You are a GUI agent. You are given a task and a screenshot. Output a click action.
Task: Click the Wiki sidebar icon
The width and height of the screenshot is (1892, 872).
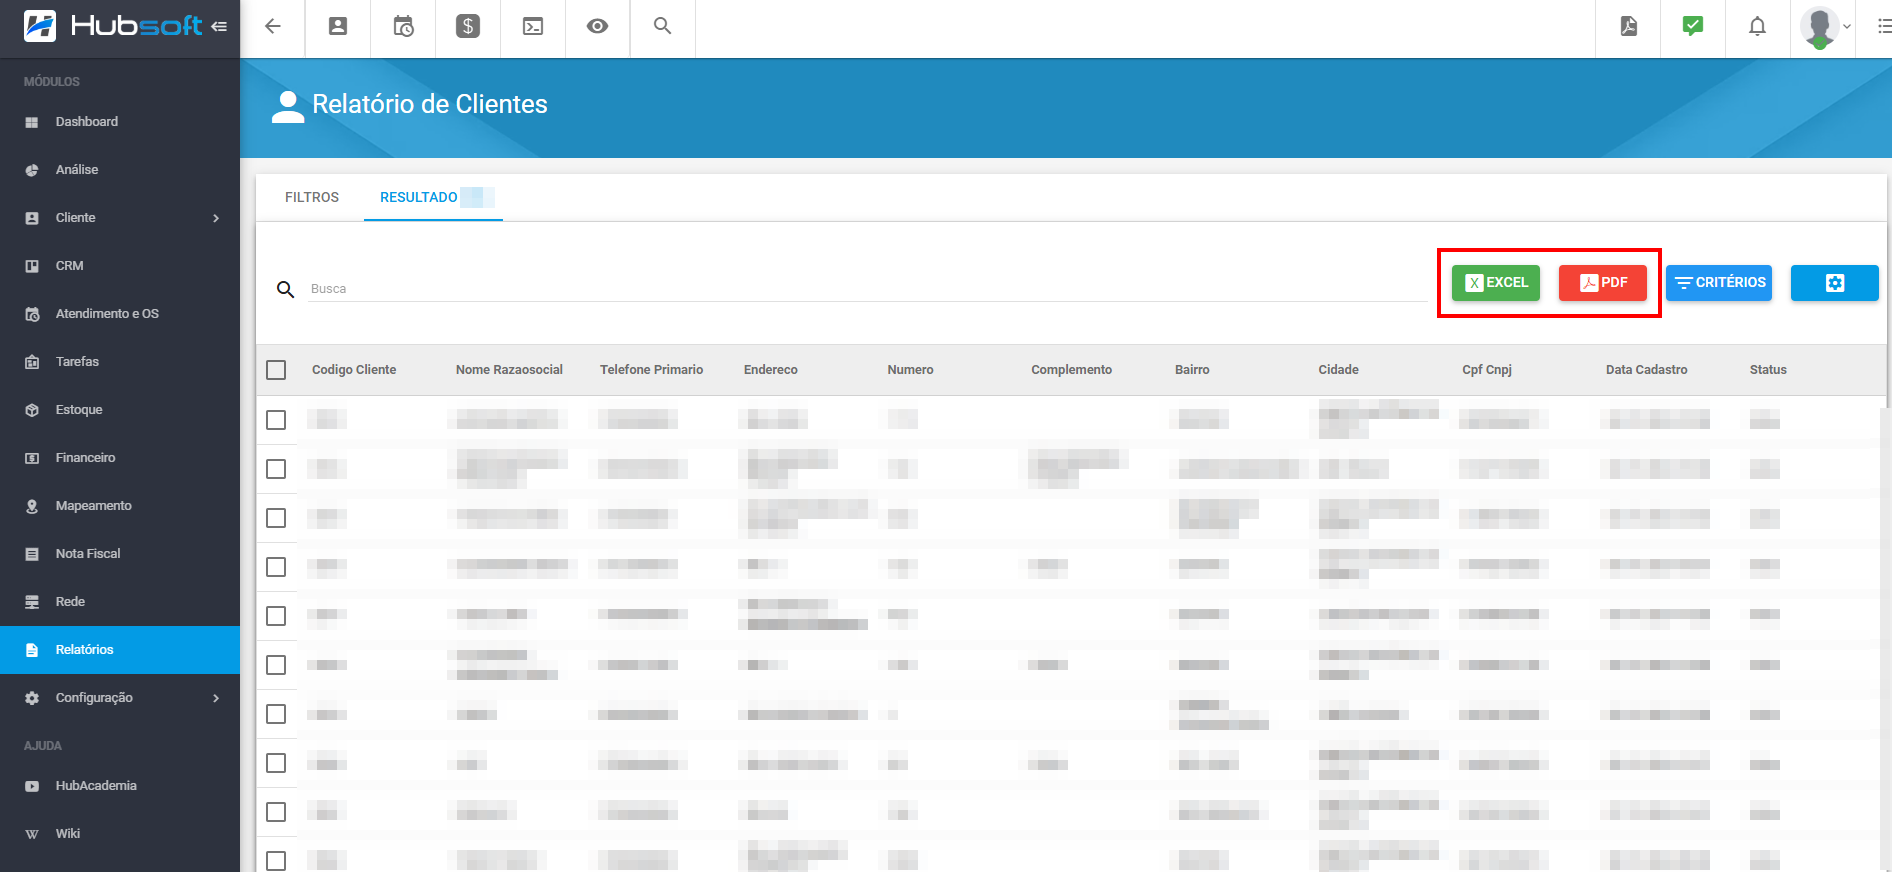pos(32,834)
